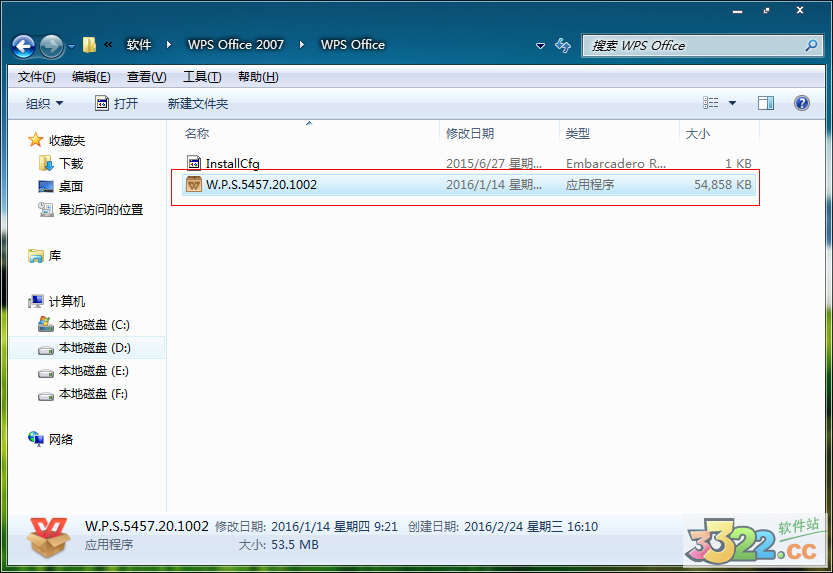The image size is (833, 573).
Task: Select the 软件 breadcrumb segment
Action: click(x=139, y=45)
